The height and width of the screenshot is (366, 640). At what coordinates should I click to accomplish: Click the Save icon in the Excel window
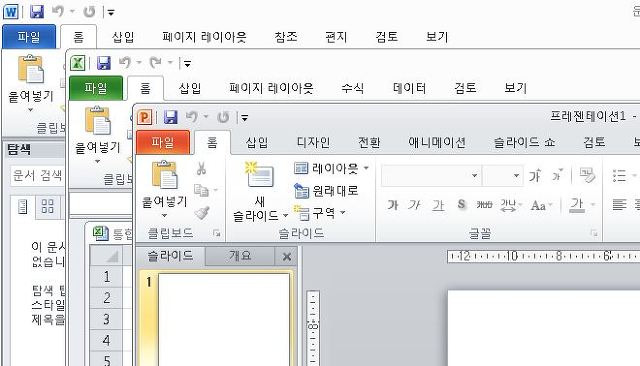[104, 63]
